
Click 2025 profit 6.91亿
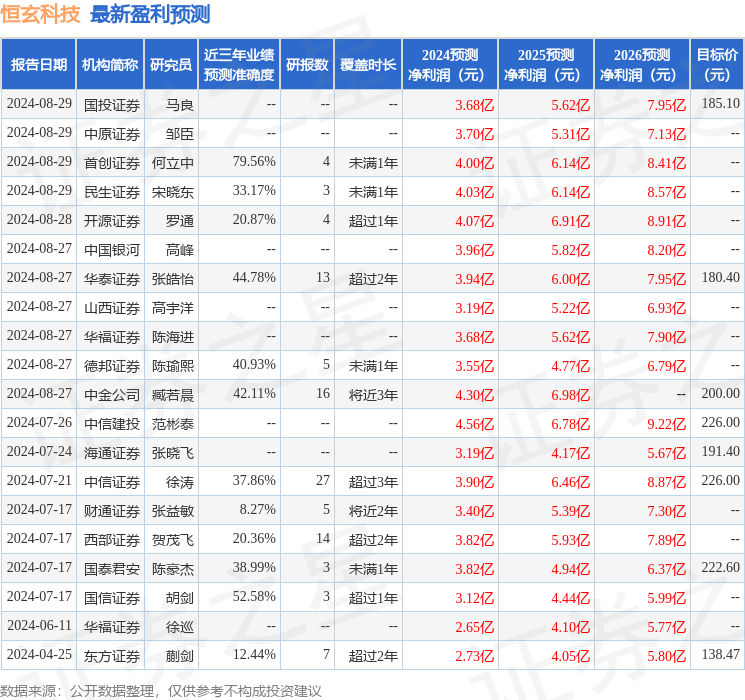pyautogui.click(x=571, y=221)
